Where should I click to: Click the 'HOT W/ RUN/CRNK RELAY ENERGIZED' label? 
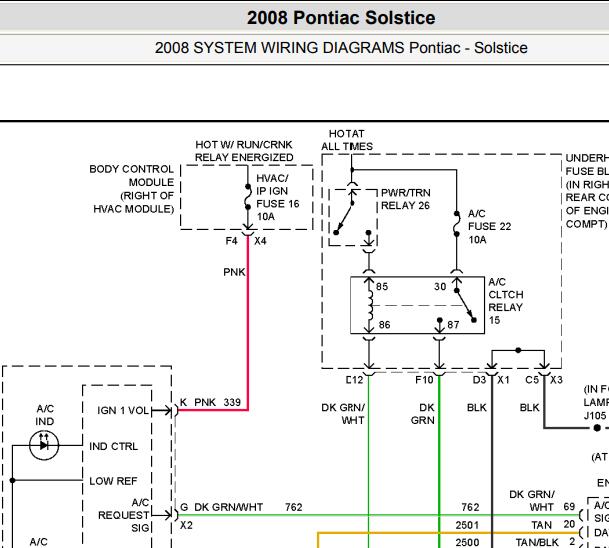[x=244, y=151]
